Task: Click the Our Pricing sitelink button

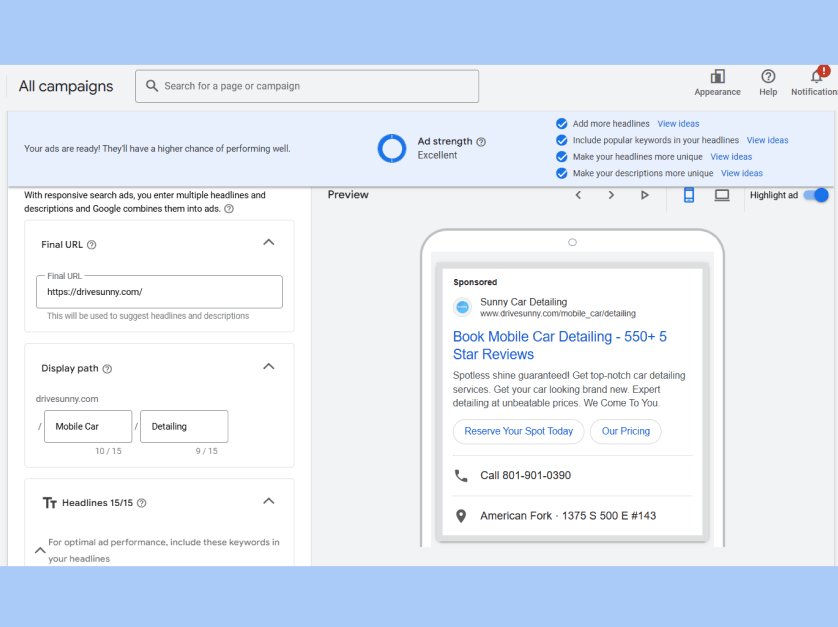Action: [x=626, y=431]
